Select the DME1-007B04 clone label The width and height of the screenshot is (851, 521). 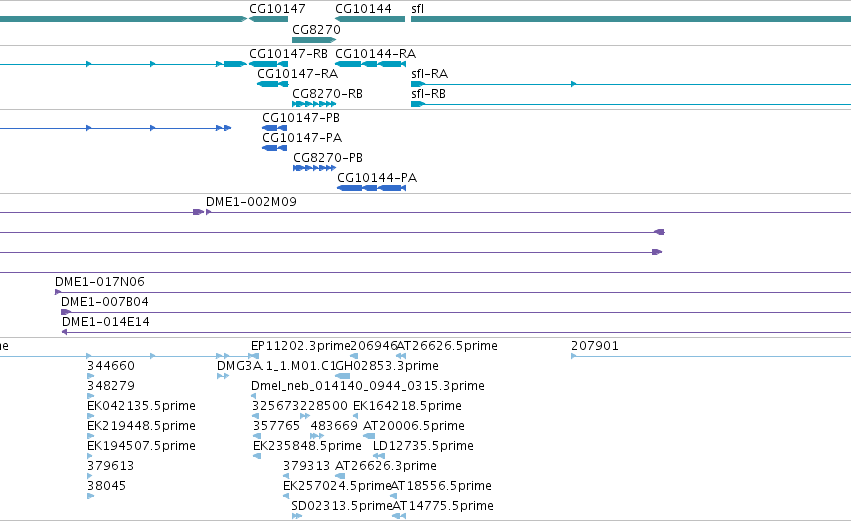pos(105,302)
